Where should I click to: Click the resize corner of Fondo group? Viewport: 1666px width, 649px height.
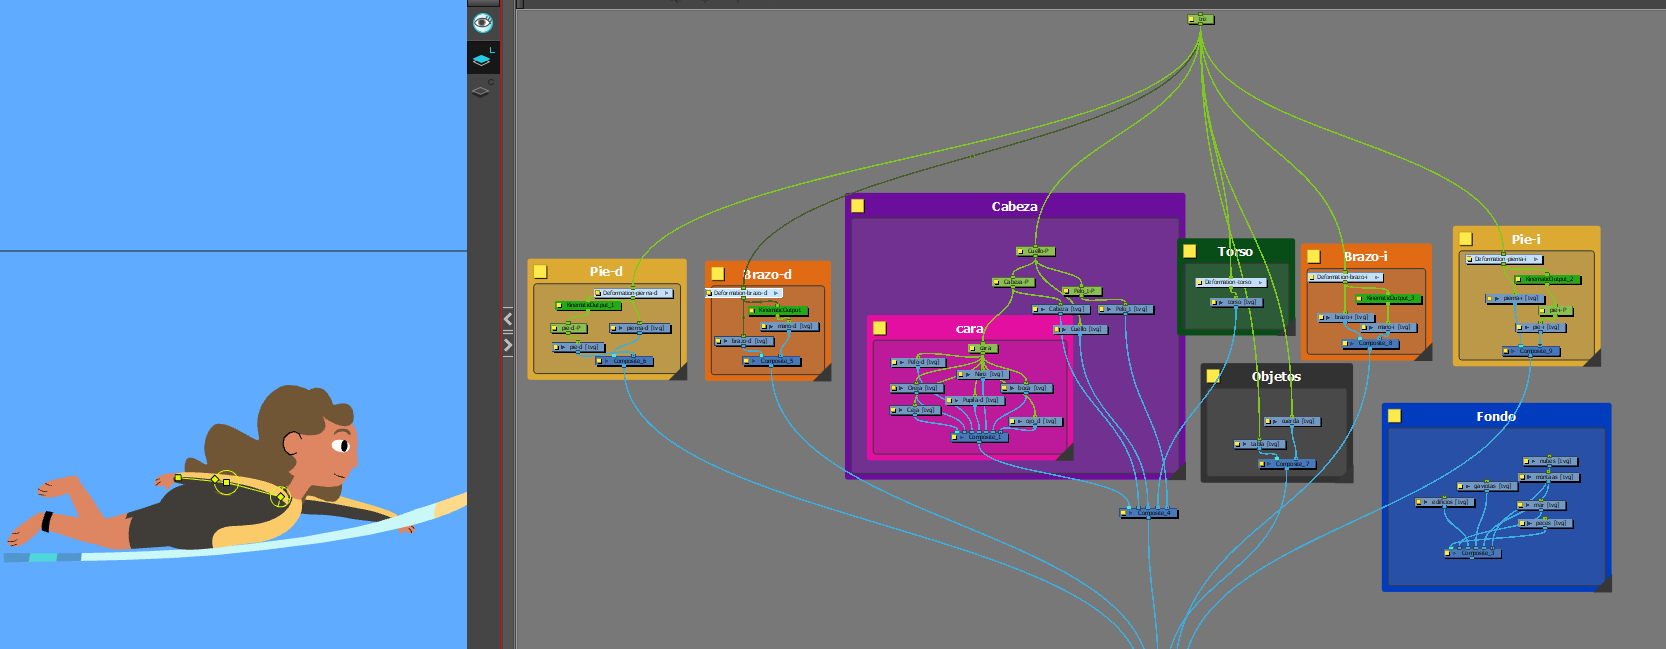[1603, 584]
